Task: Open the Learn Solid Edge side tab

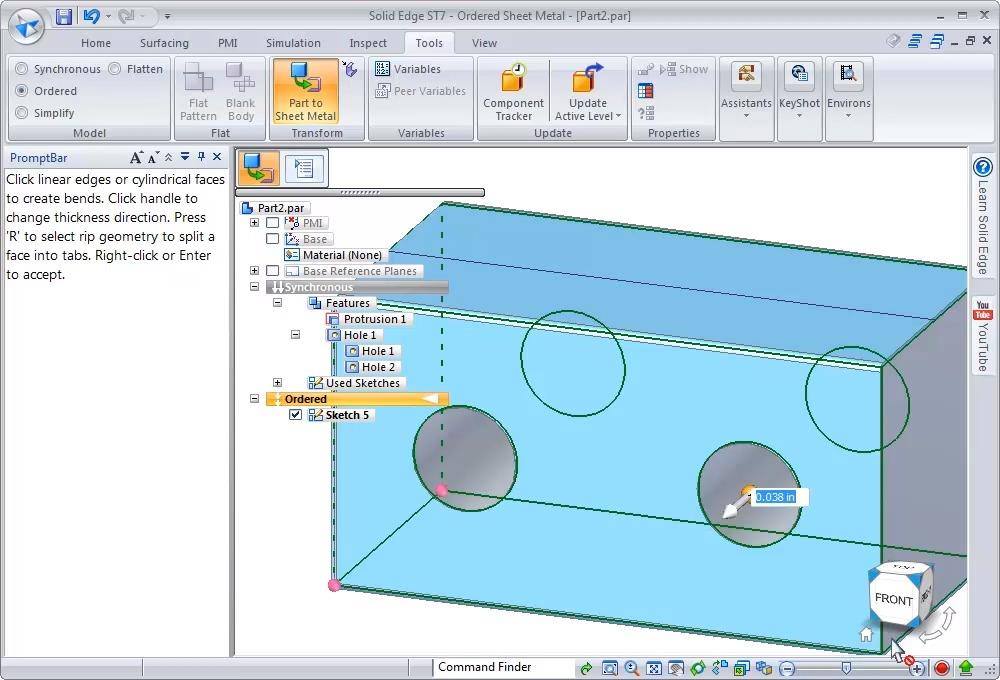Action: coord(983,216)
